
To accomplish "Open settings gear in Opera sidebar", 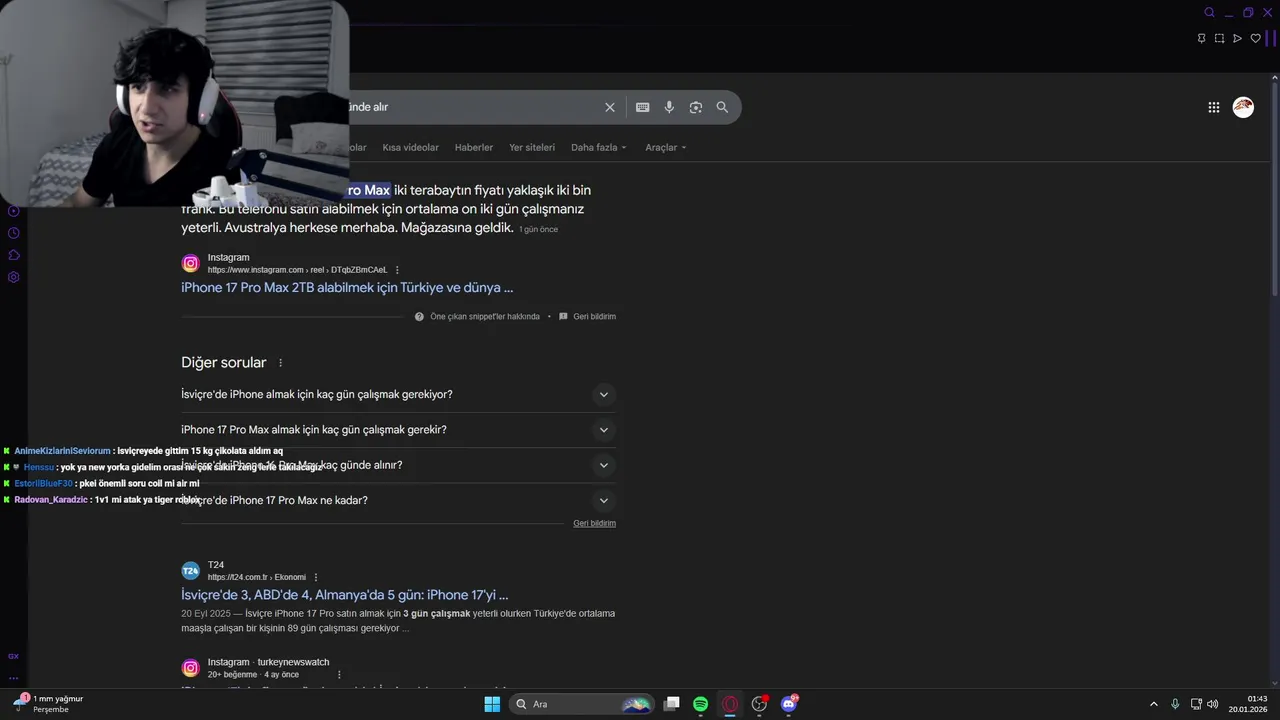I will click(x=14, y=277).
